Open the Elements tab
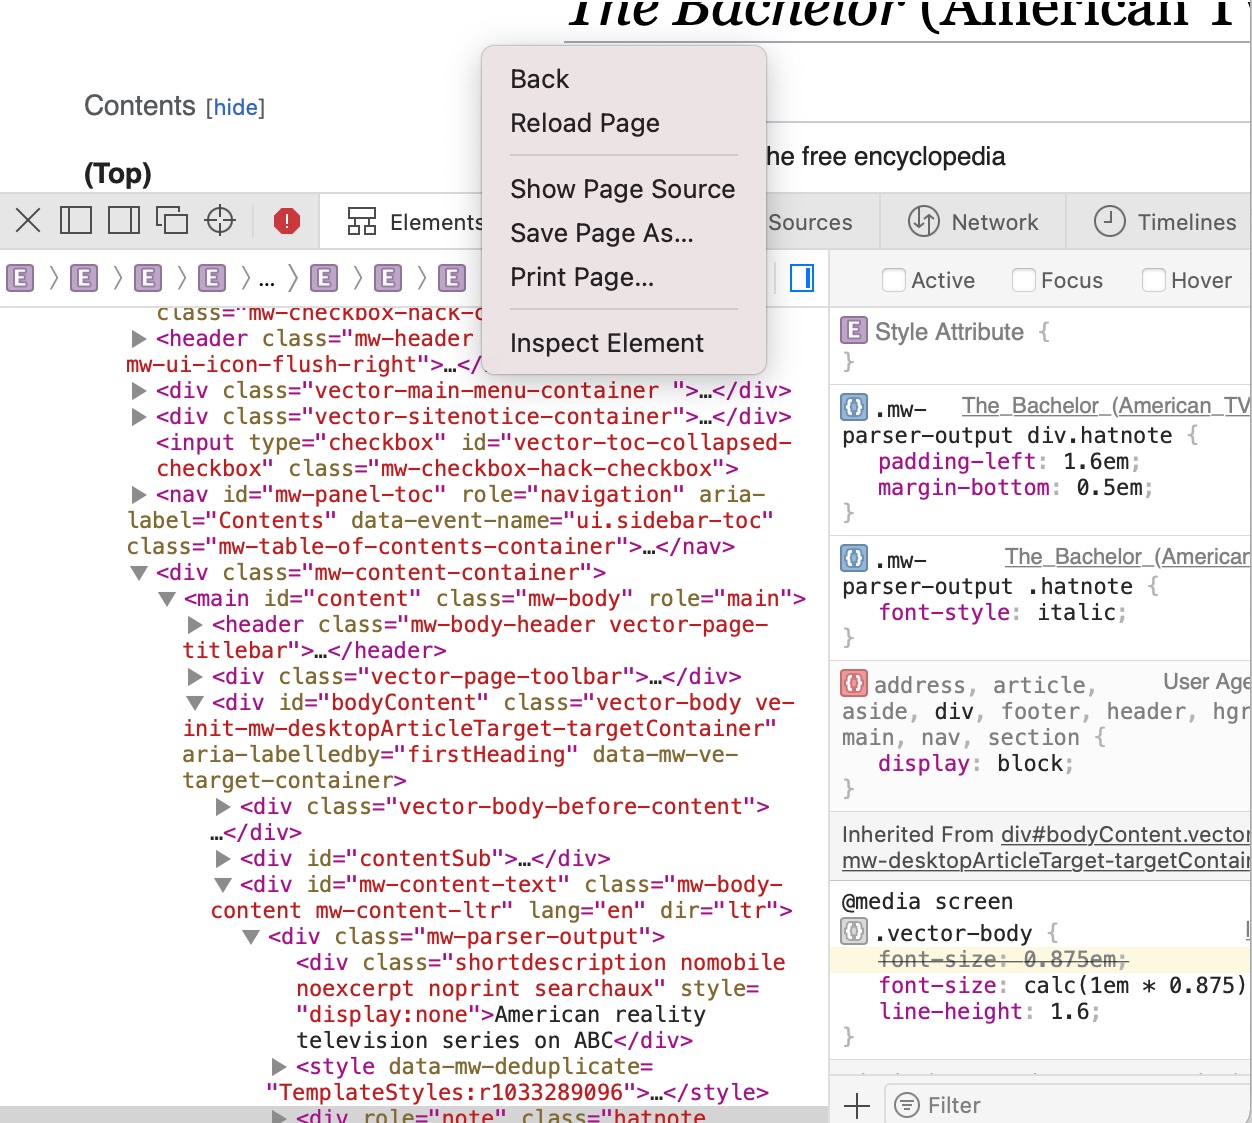This screenshot has width=1252, height=1123. (x=416, y=222)
